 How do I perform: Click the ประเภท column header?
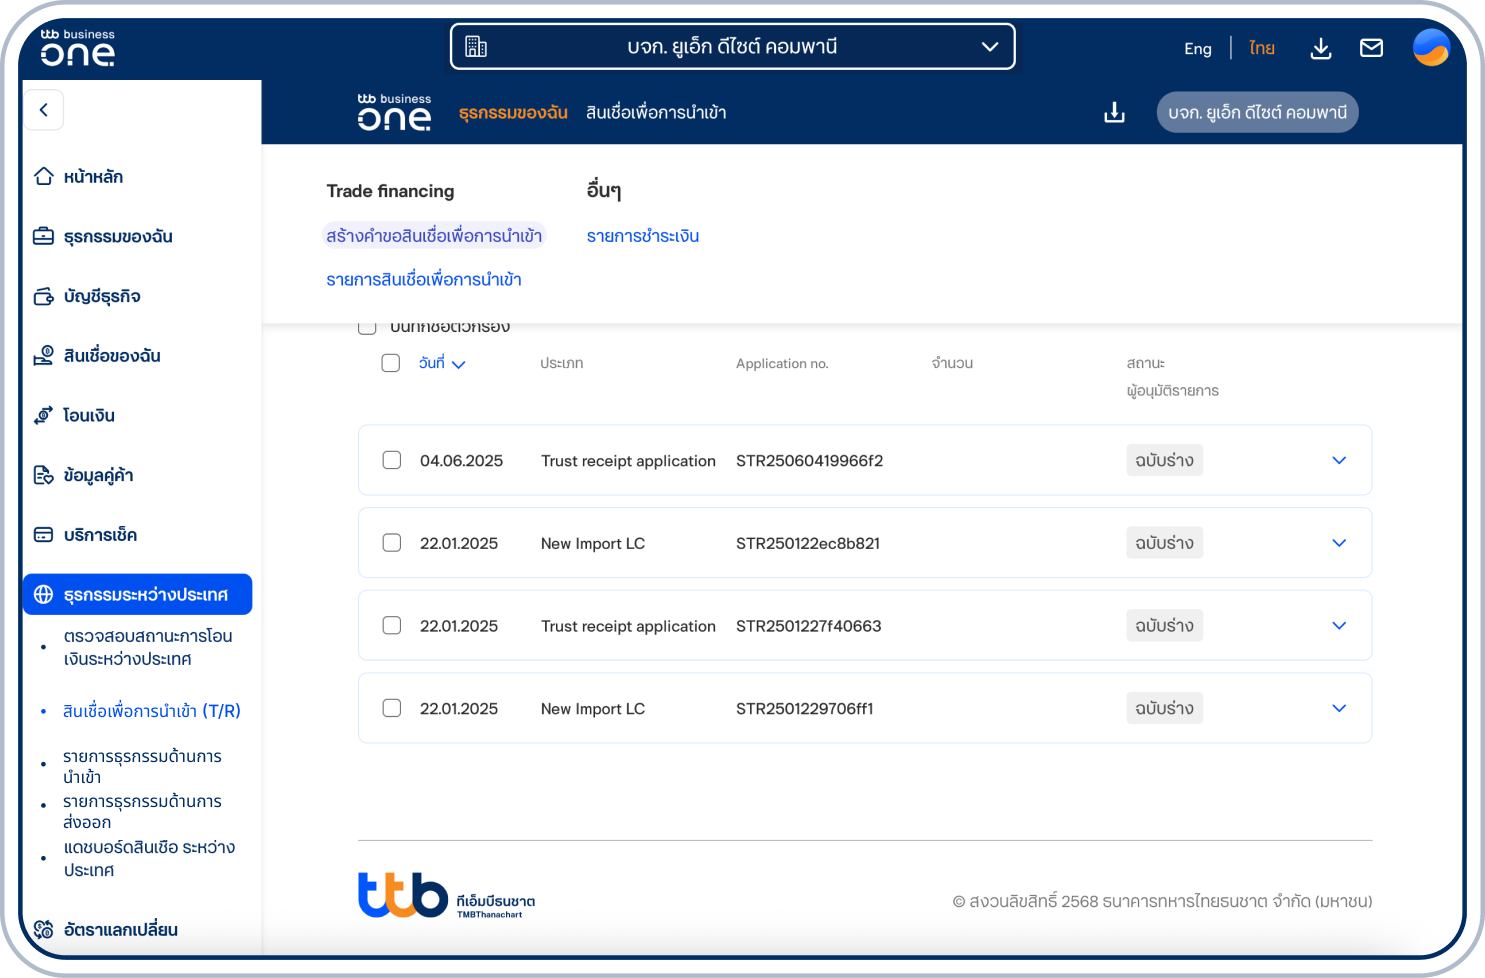point(562,363)
